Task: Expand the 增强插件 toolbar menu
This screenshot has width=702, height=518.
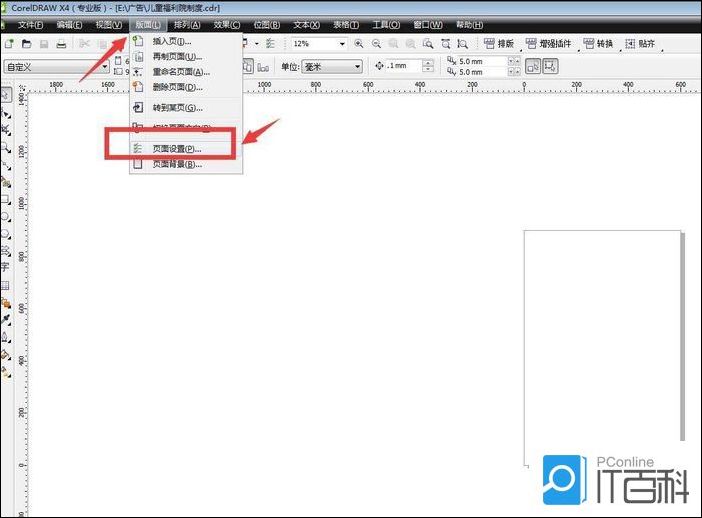Action: (549, 44)
